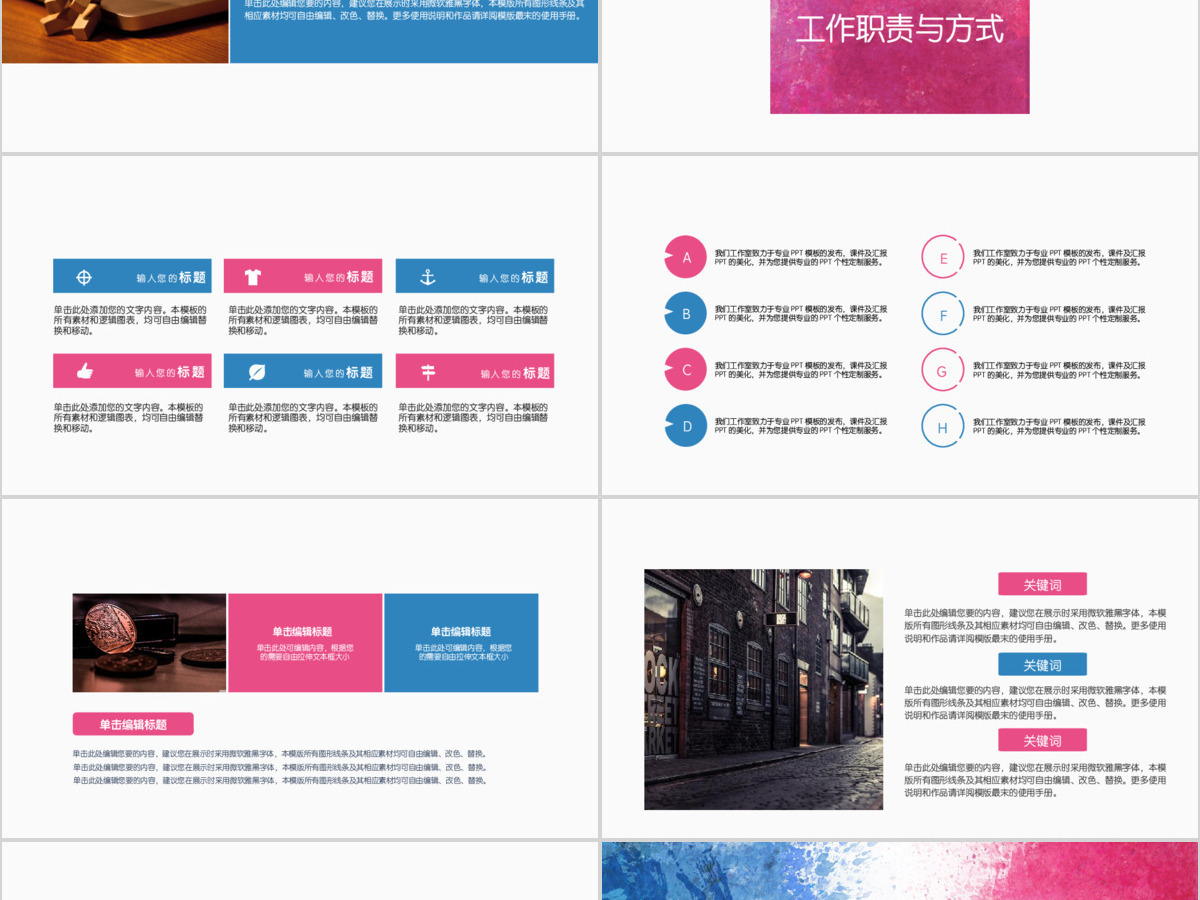Screen dimensions: 1200x900
Task: Select the blue circle labeled D
Action: (x=686, y=425)
